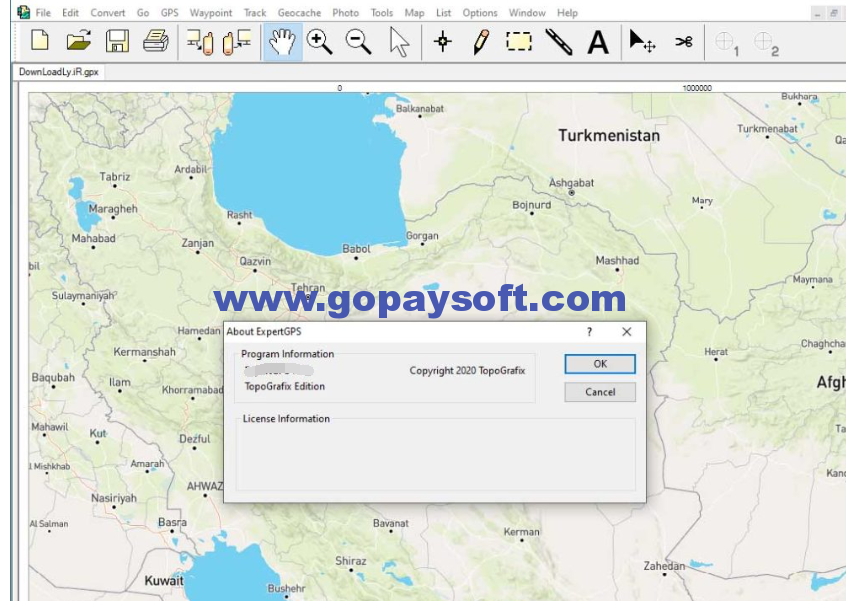This screenshot has width=846, height=601.
Task: Click the scissors Cut tool
Action: coord(684,41)
